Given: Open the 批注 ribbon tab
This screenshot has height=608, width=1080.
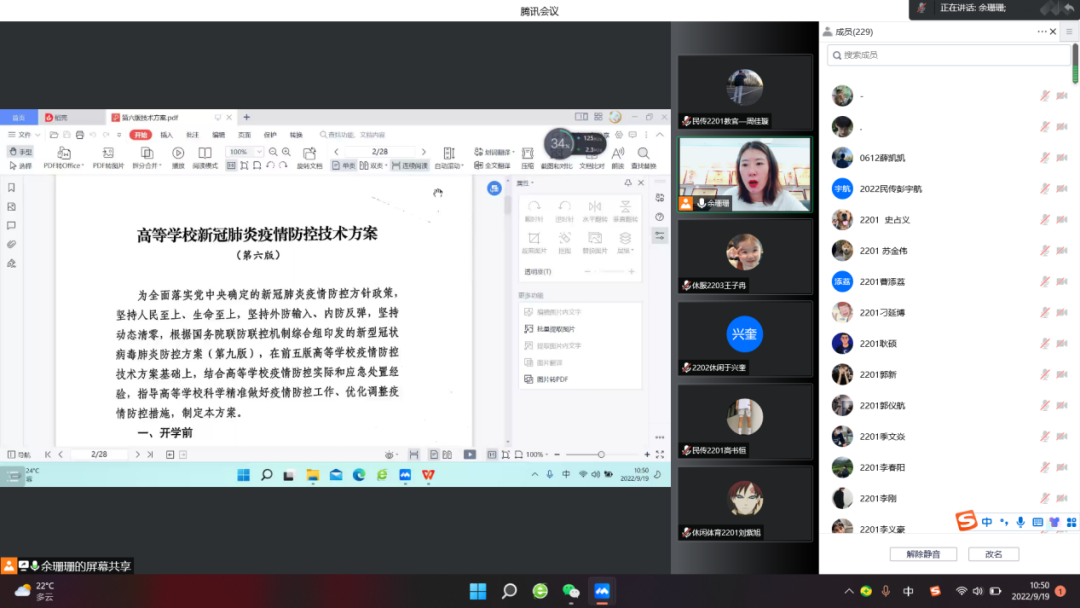Looking at the screenshot, I should pos(193,135).
